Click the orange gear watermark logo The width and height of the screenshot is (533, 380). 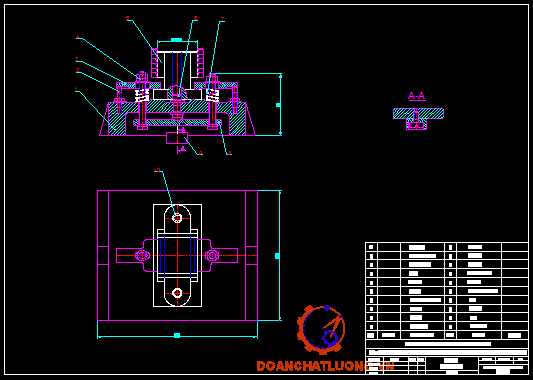(x=321, y=330)
